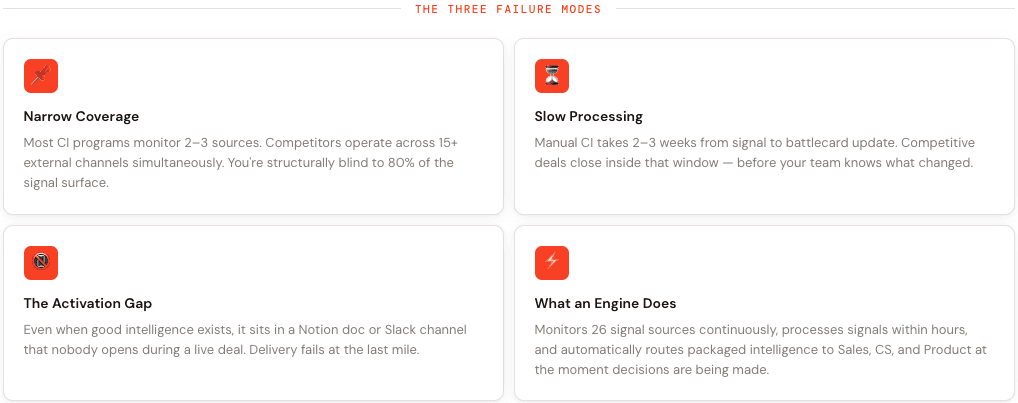Click The Activation Gap heading
This screenshot has width=1018, height=403.
(88, 304)
